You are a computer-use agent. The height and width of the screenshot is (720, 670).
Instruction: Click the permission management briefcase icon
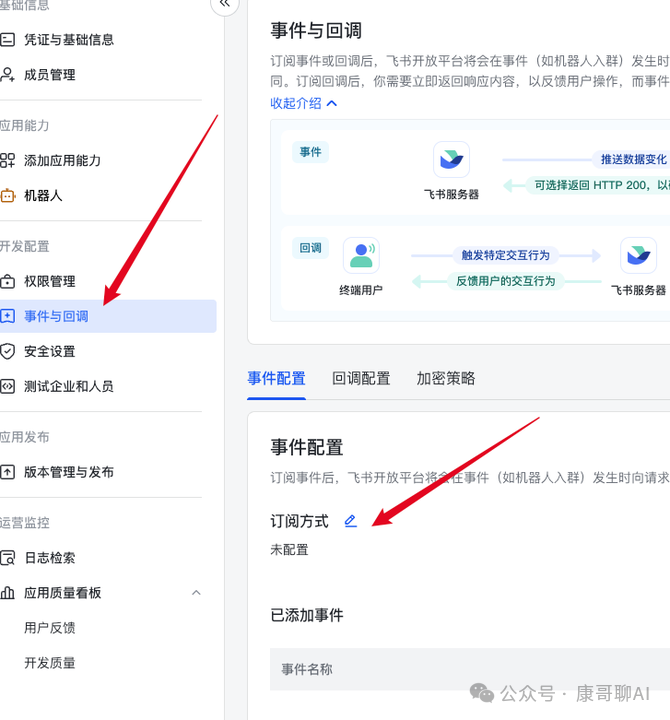7,281
